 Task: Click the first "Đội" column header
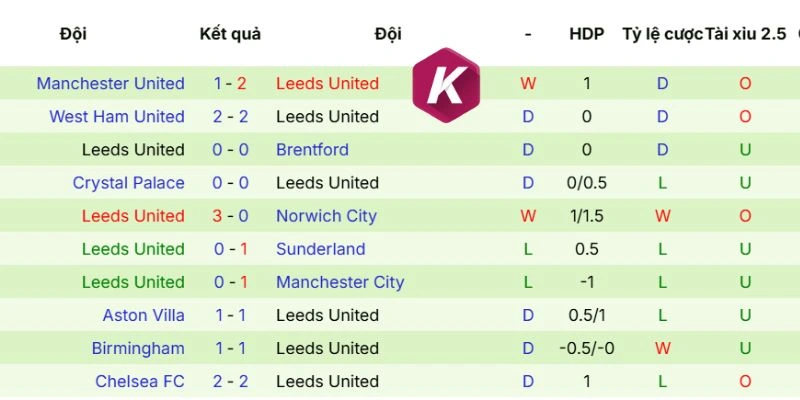(73, 34)
